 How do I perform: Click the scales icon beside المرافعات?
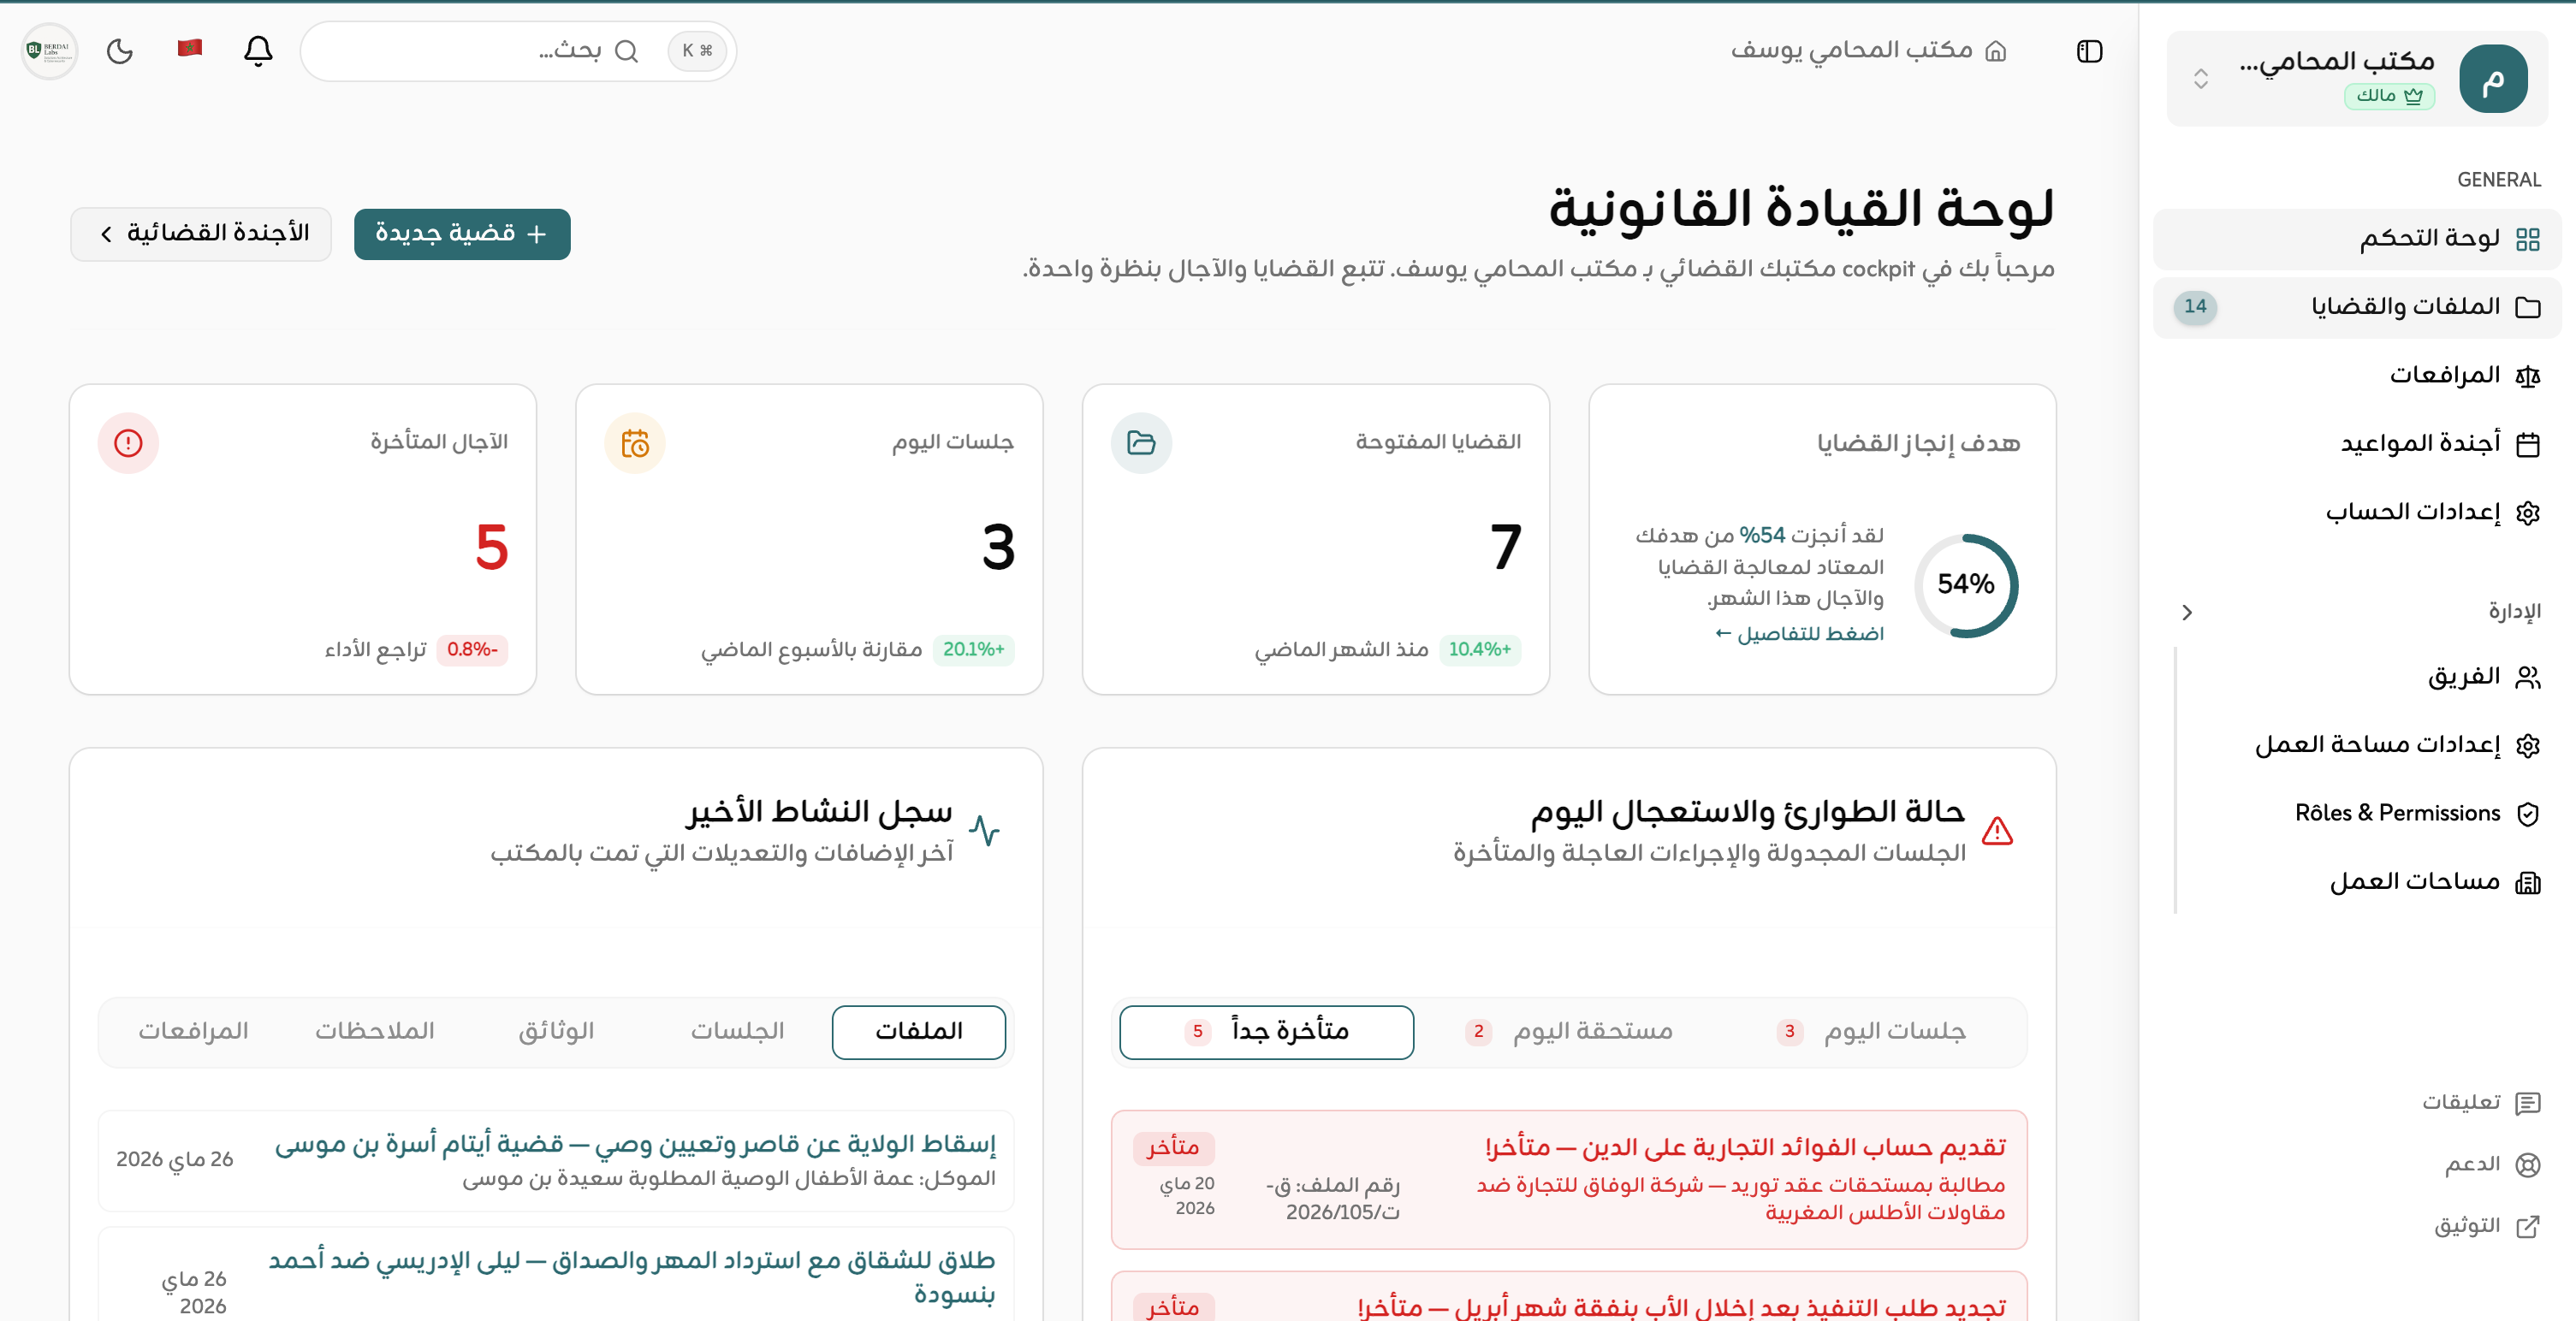[2527, 376]
